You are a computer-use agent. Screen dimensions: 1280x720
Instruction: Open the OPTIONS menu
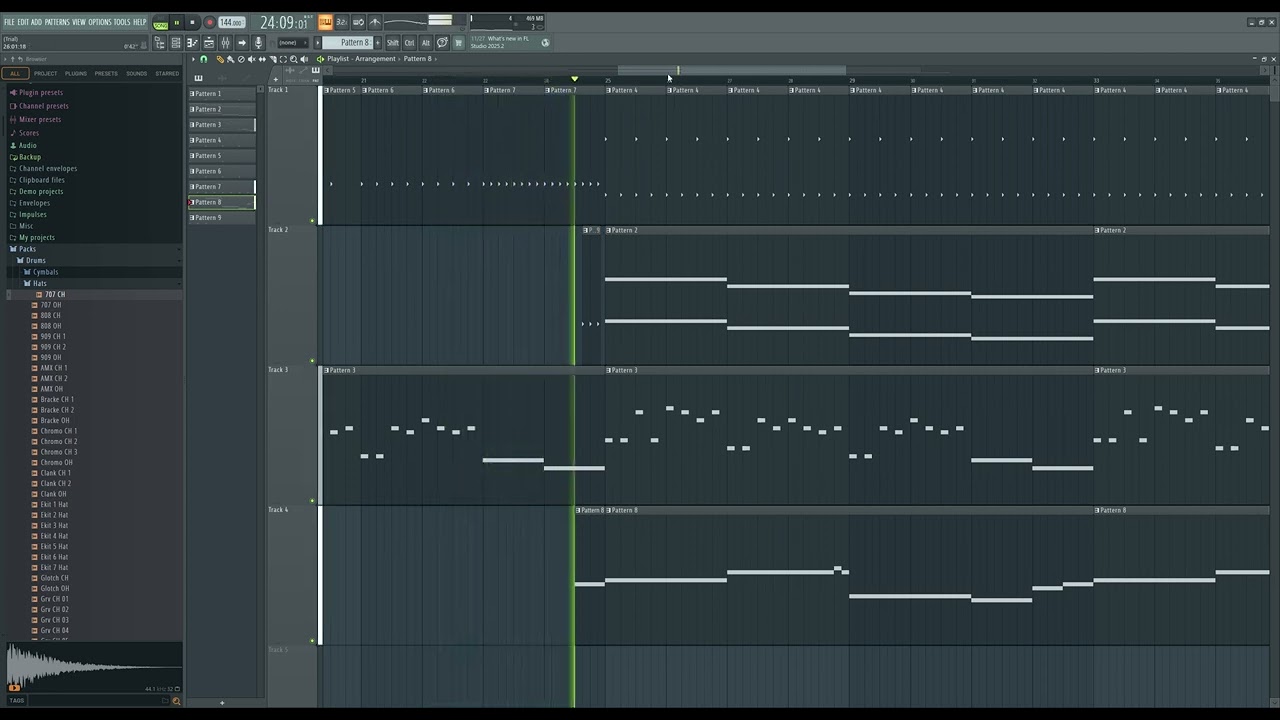click(x=100, y=22)
